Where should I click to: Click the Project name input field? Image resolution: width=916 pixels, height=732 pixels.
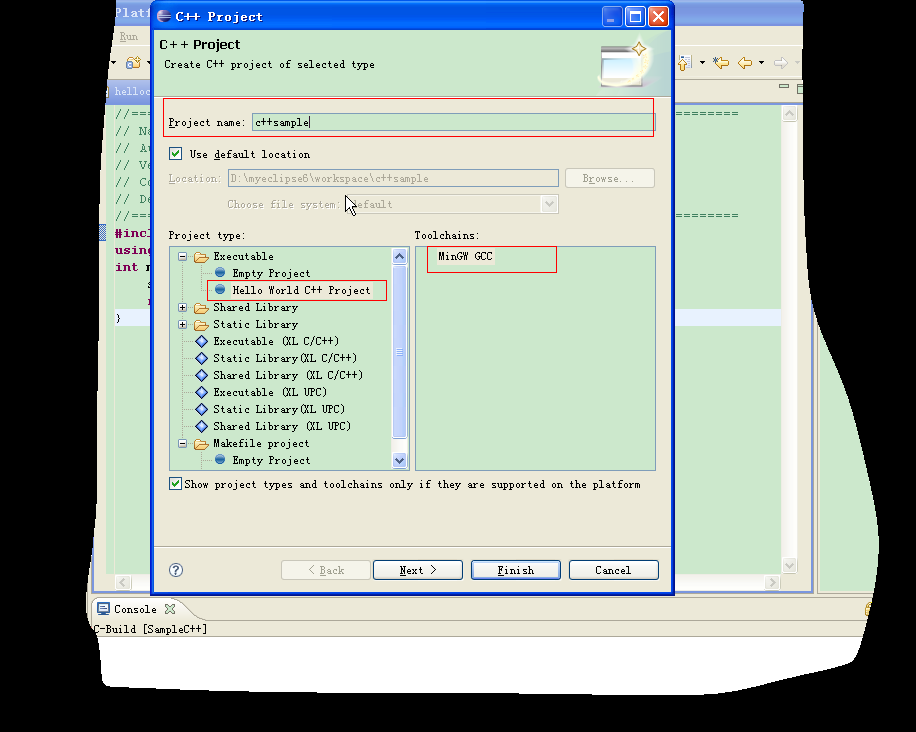pos(453,122)
